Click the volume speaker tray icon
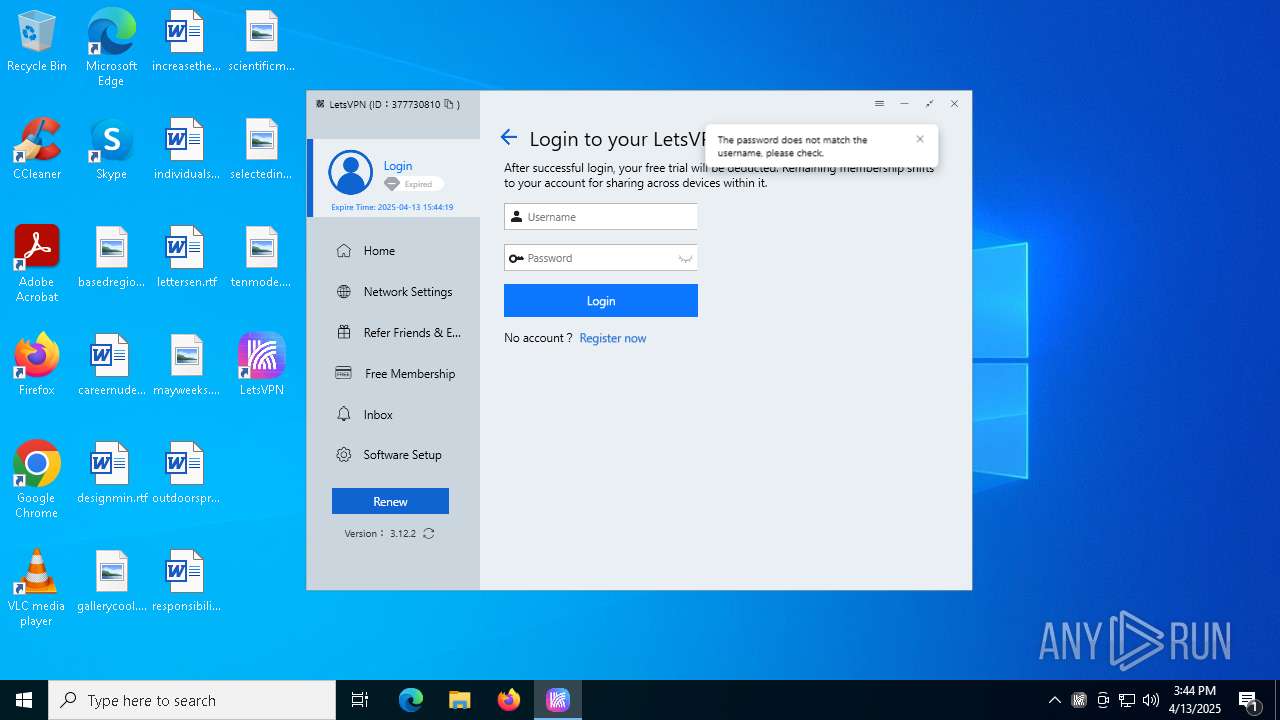 [1150, 700]
